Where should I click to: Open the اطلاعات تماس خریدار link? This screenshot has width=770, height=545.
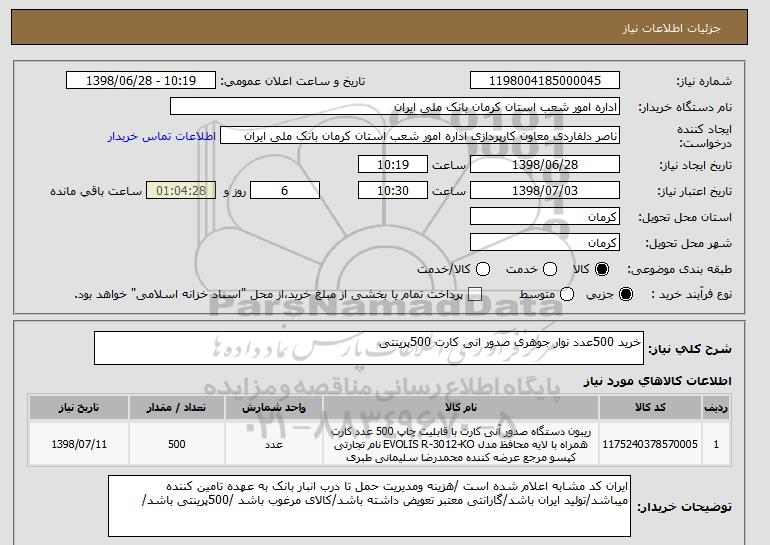coord(162,136)
